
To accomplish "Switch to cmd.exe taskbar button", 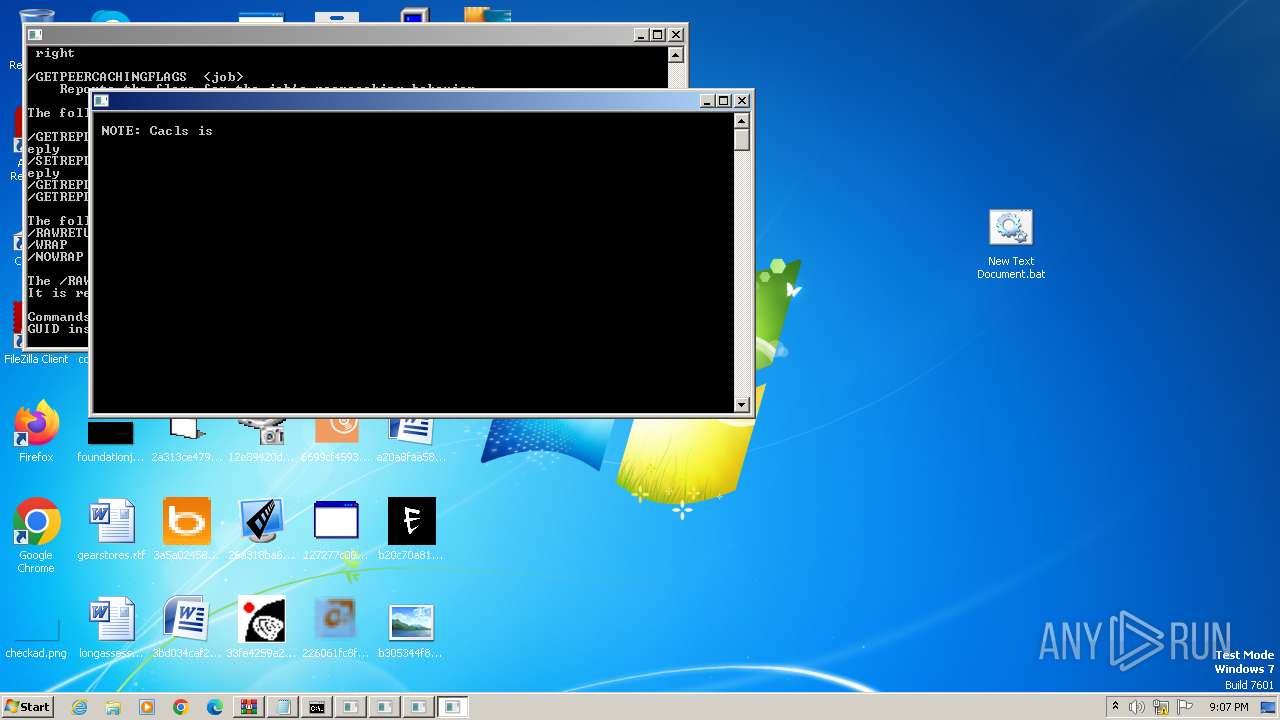I will pos(317,707).
